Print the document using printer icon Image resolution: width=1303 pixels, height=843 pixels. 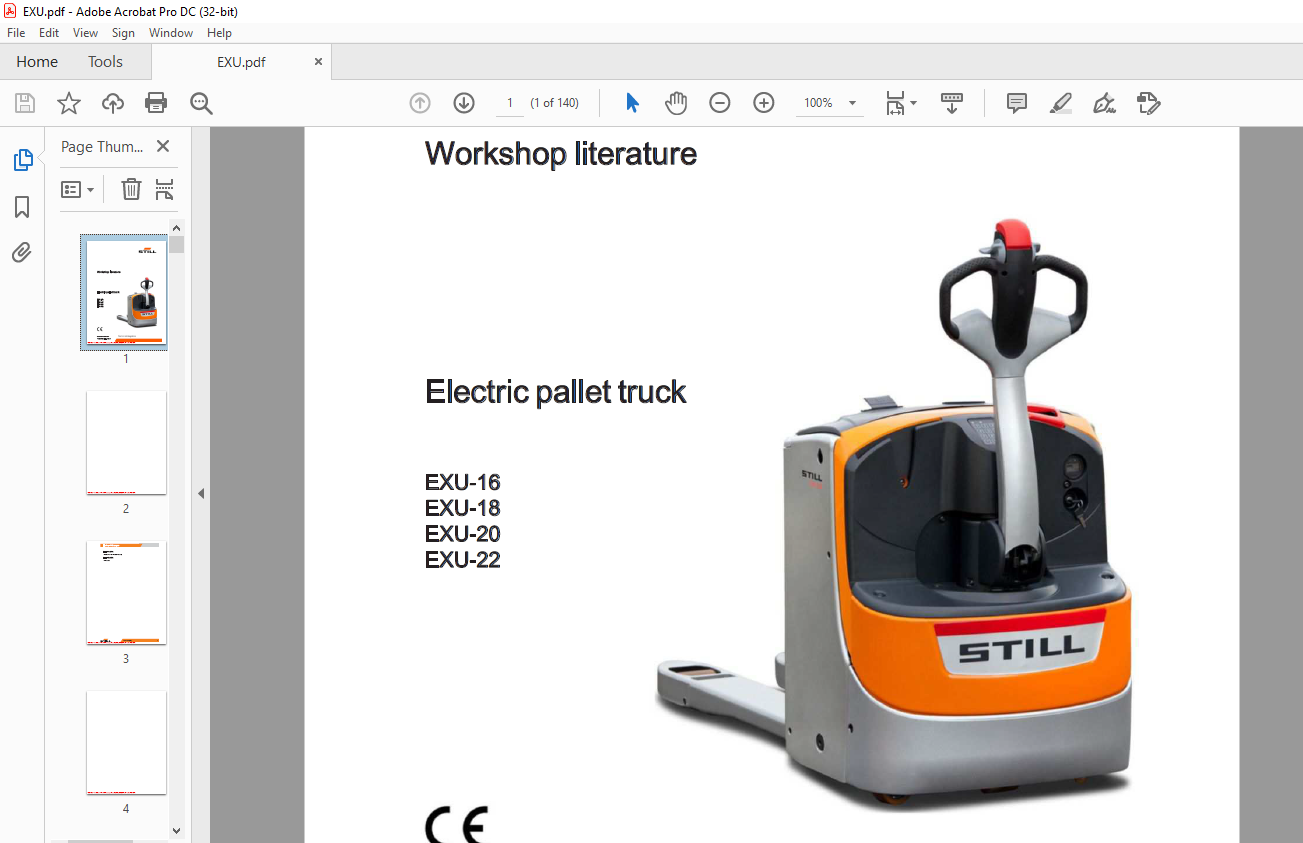point(156,103)
